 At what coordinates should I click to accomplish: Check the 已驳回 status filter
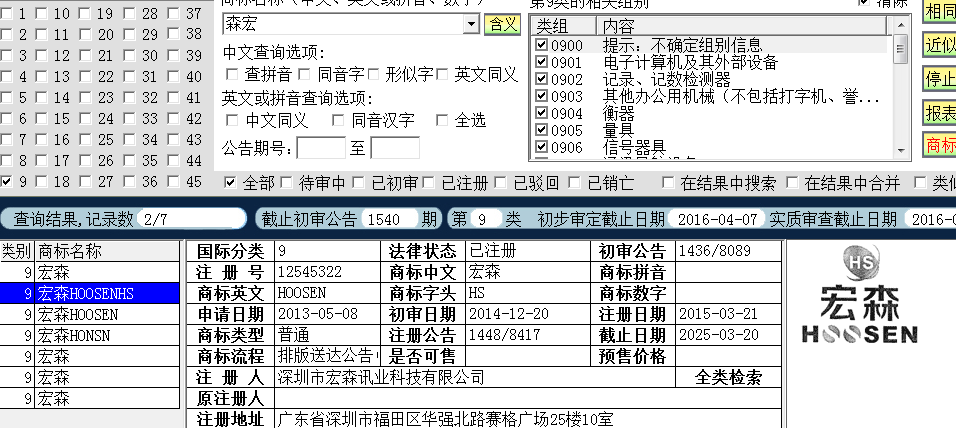click(x=501, y=182)
